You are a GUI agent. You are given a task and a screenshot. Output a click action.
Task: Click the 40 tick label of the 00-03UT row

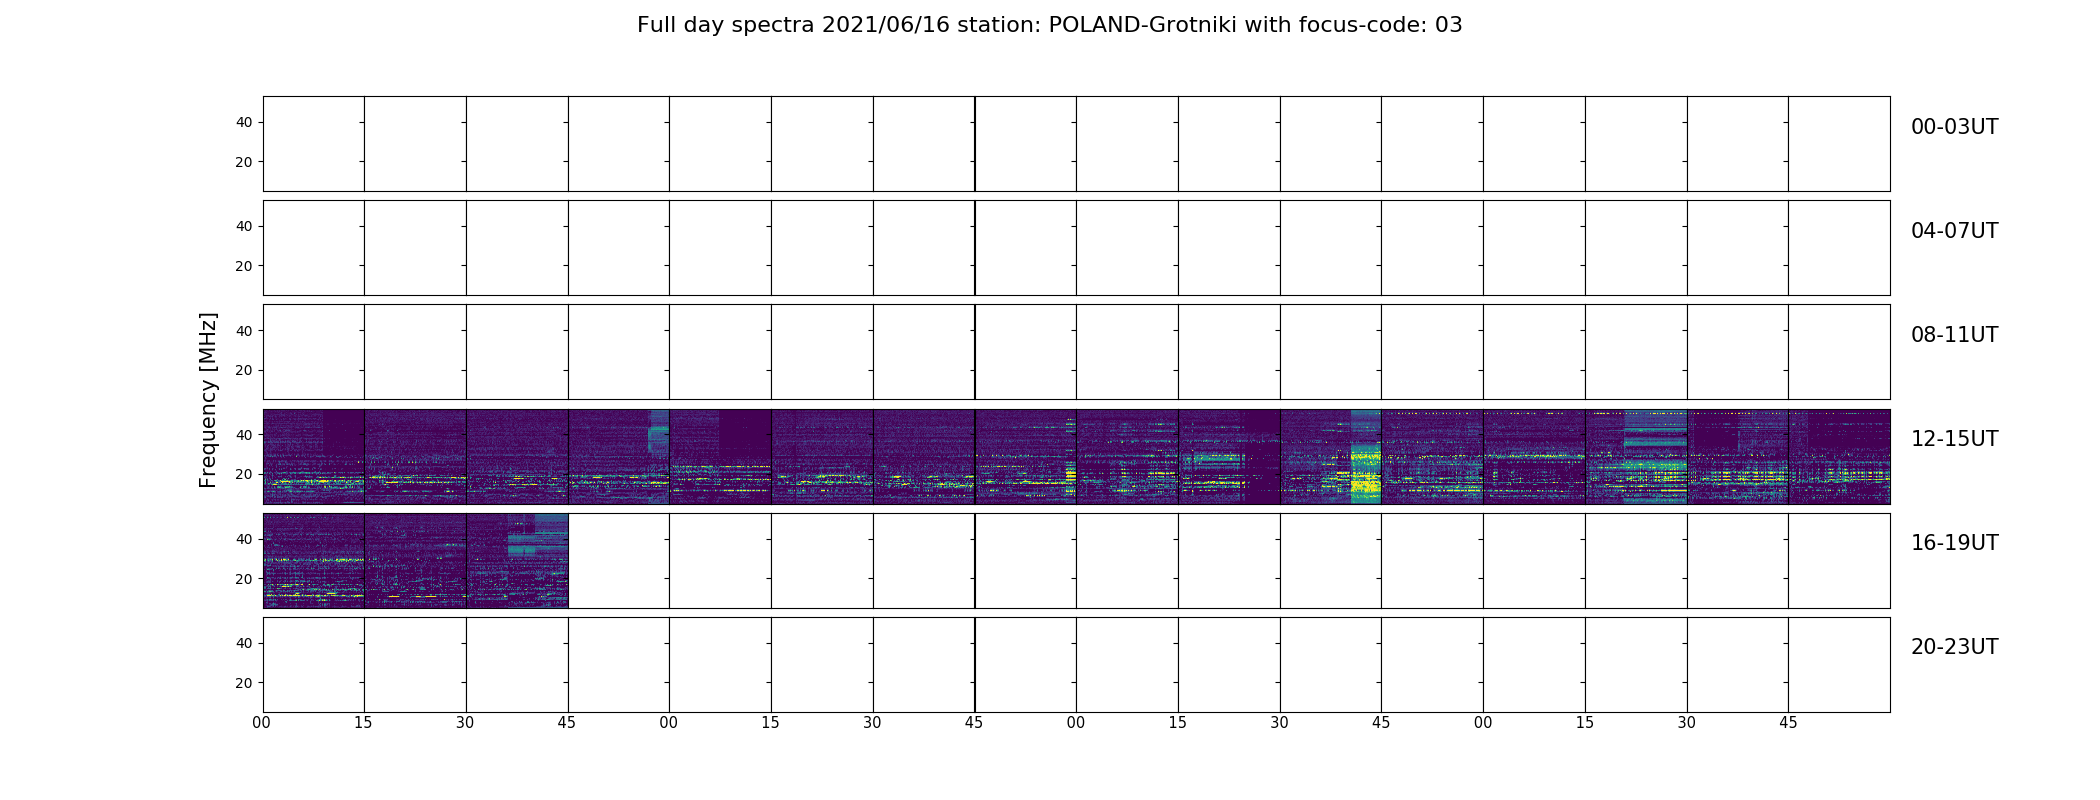244,122
